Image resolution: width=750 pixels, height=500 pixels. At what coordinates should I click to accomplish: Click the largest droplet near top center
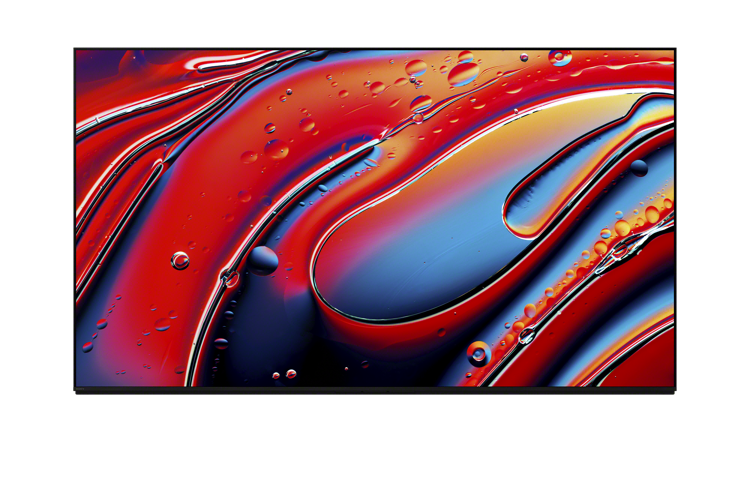tap(463, 73)
